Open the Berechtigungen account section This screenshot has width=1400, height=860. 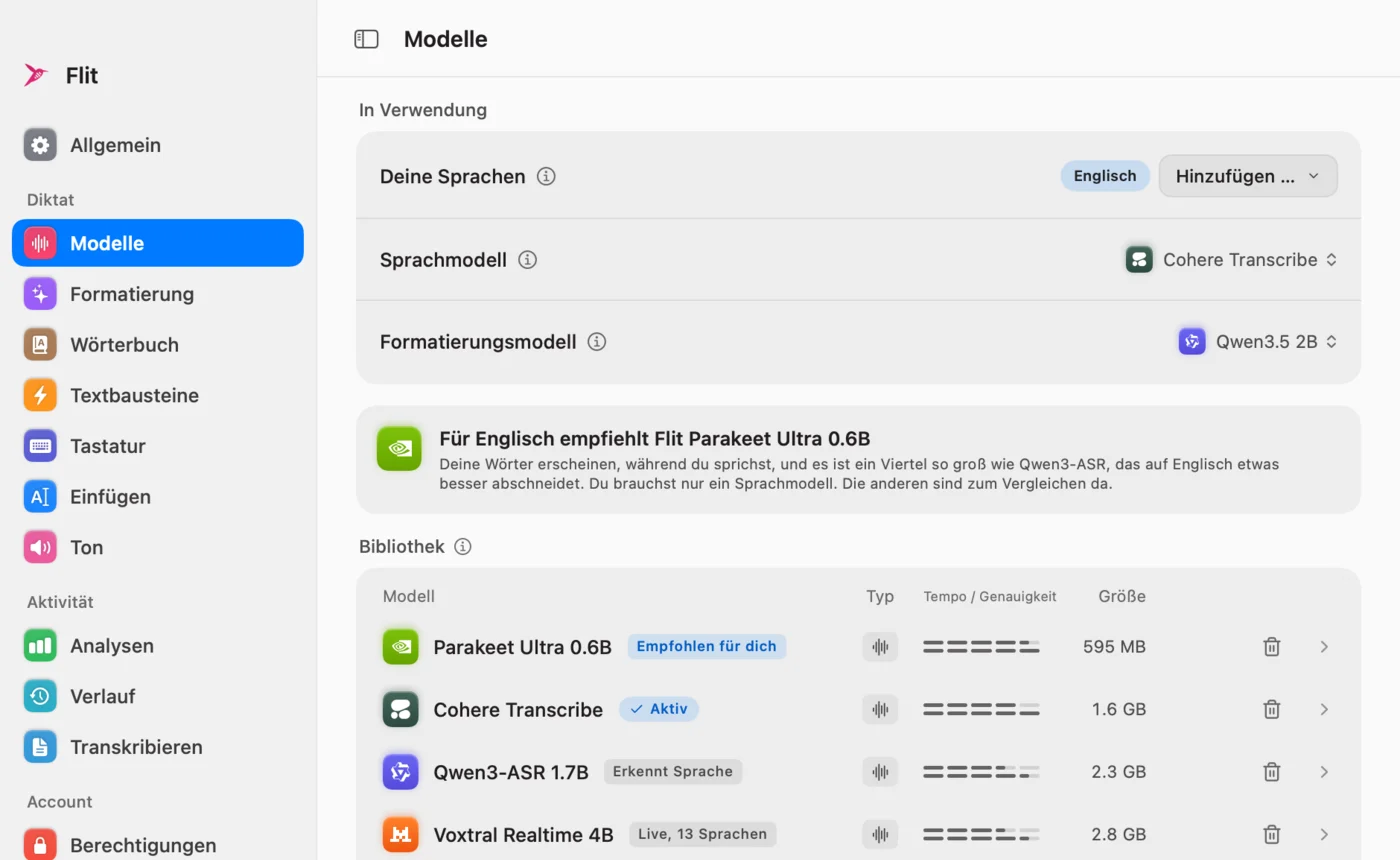[158, 845]
